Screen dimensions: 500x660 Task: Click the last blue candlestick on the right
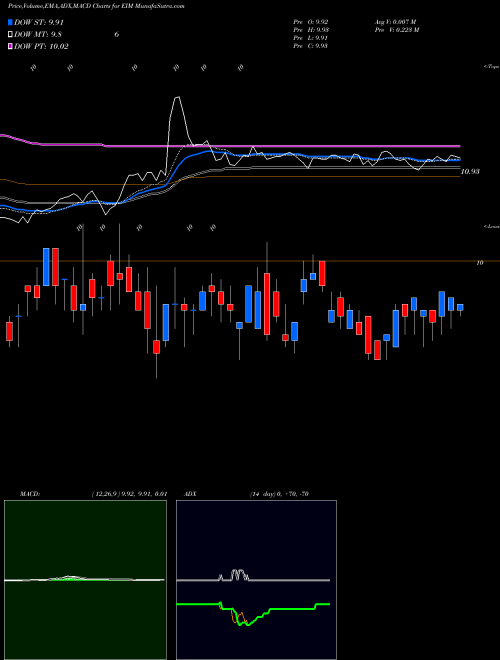pyautogui.click(x=460, y=307)
